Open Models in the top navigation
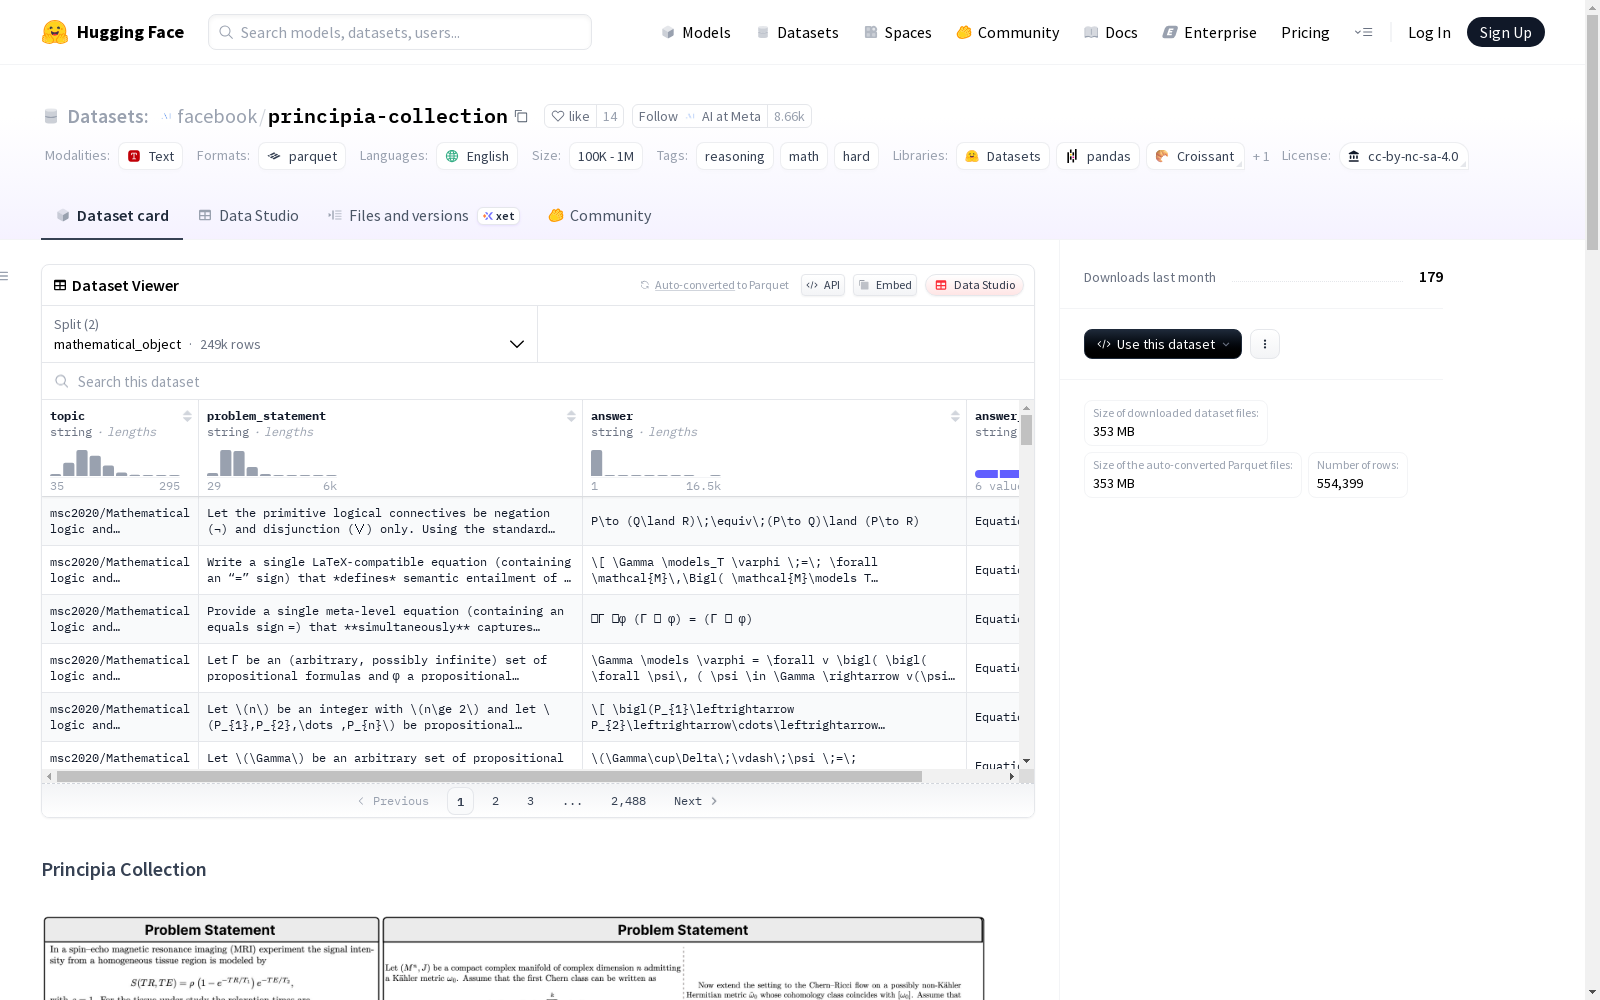Viewport: 1600px width, 1000px height. click(696, 32)
